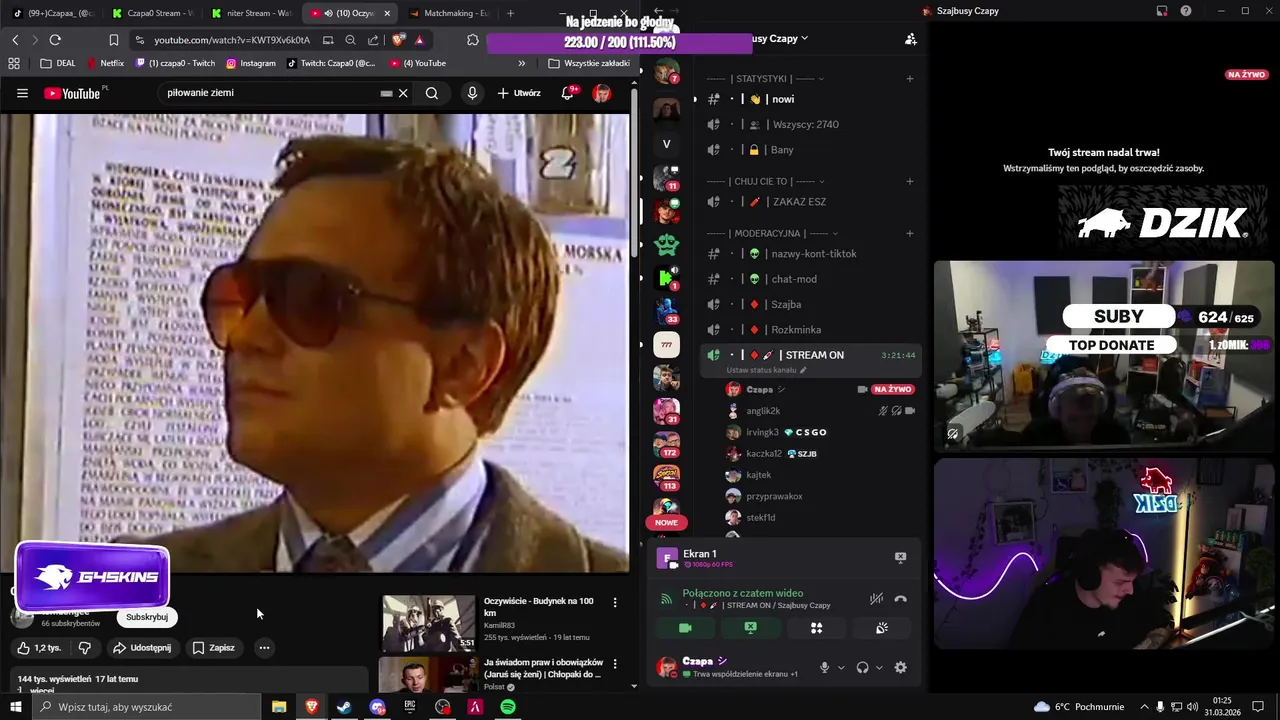
Task: Stop streaming Ekran 1 icon
Action: point(900,557)
